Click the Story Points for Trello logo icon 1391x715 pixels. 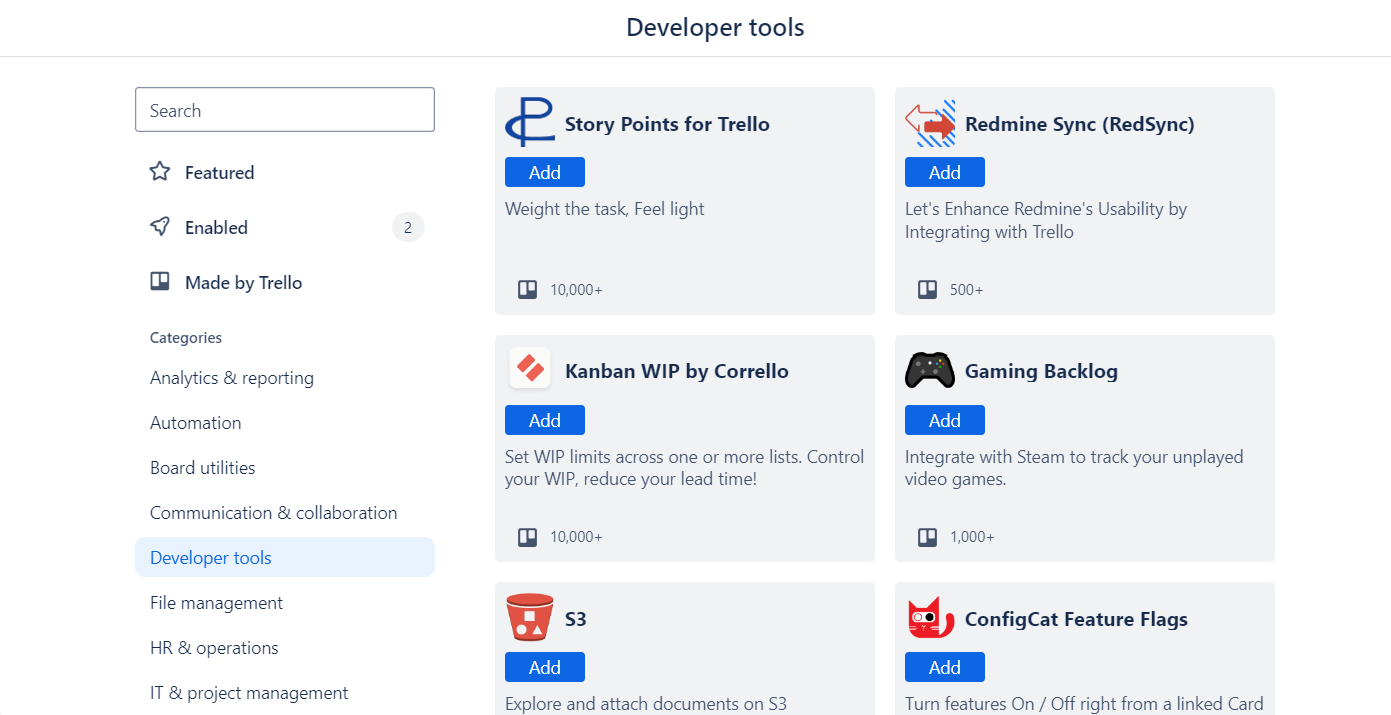(530, 123)
